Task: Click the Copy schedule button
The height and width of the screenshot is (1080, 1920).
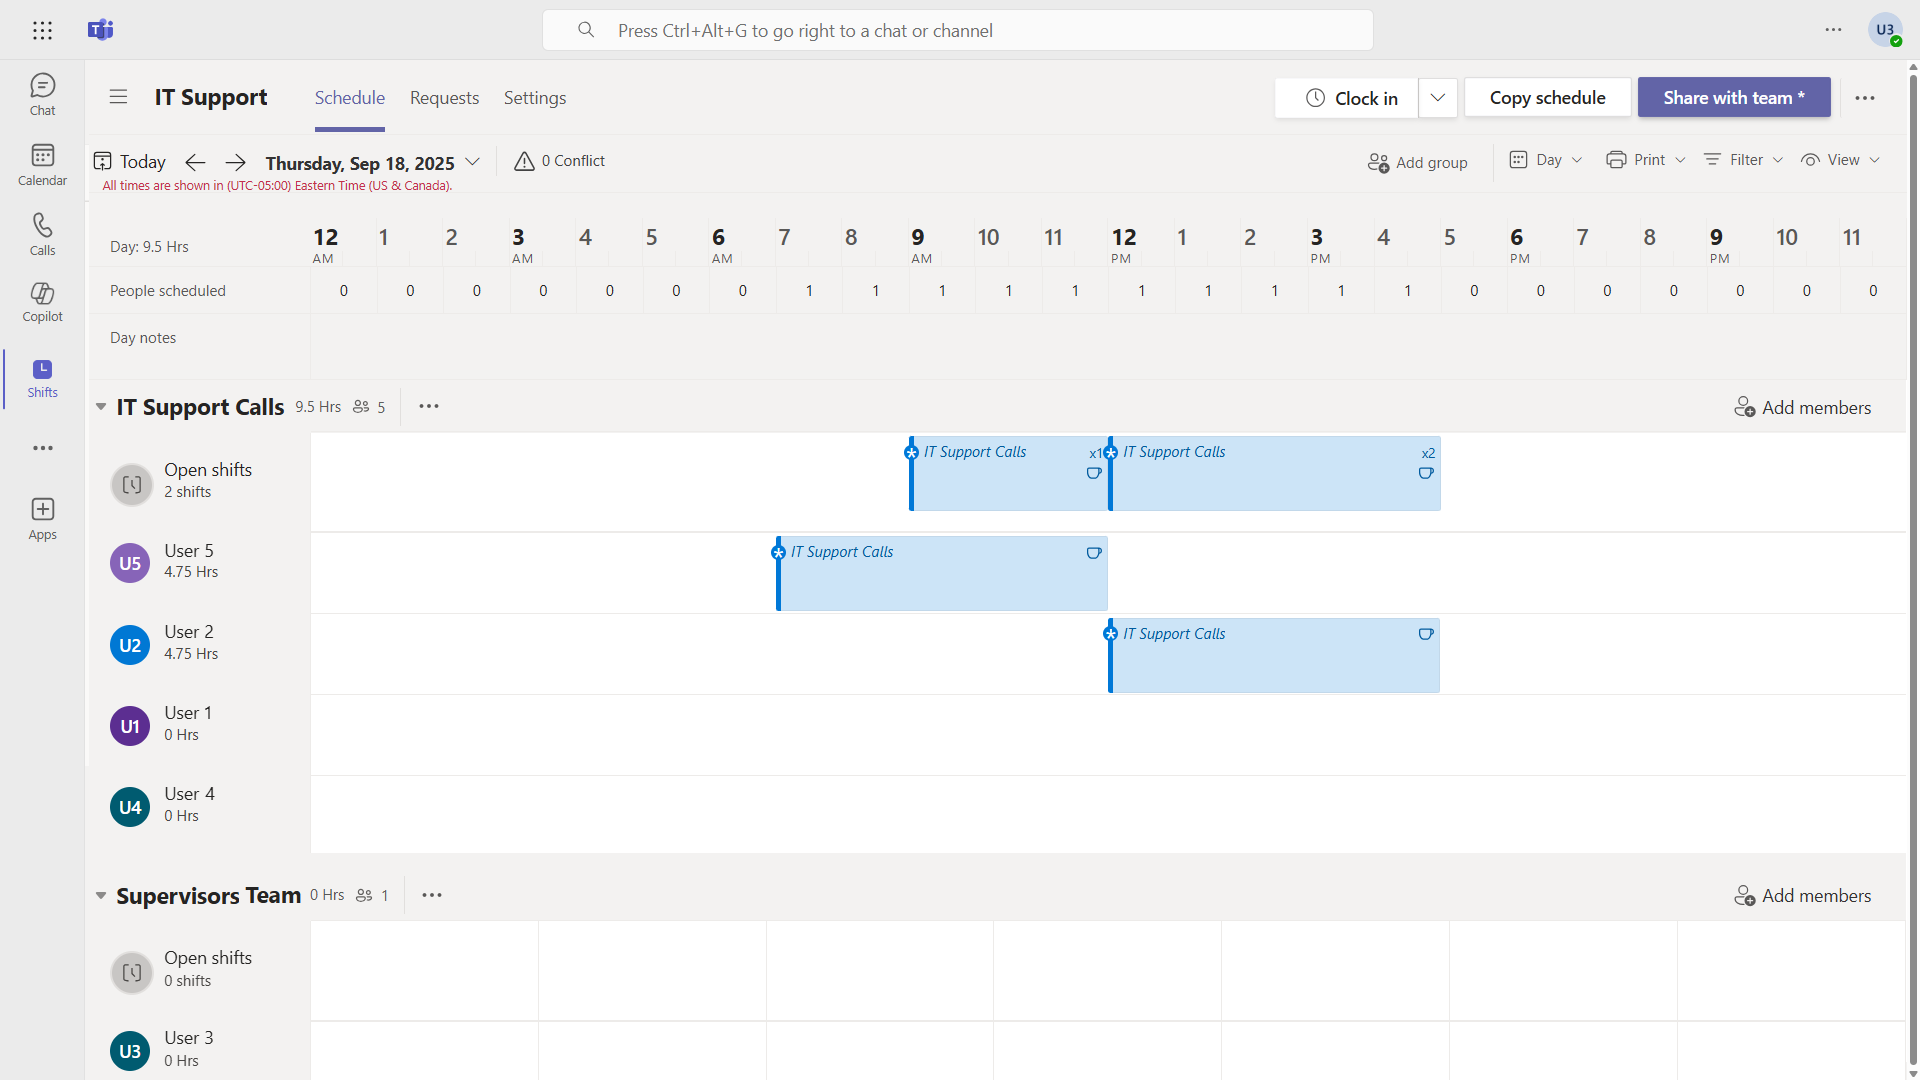Action: pyautogui.click(x=1547, y=98)
